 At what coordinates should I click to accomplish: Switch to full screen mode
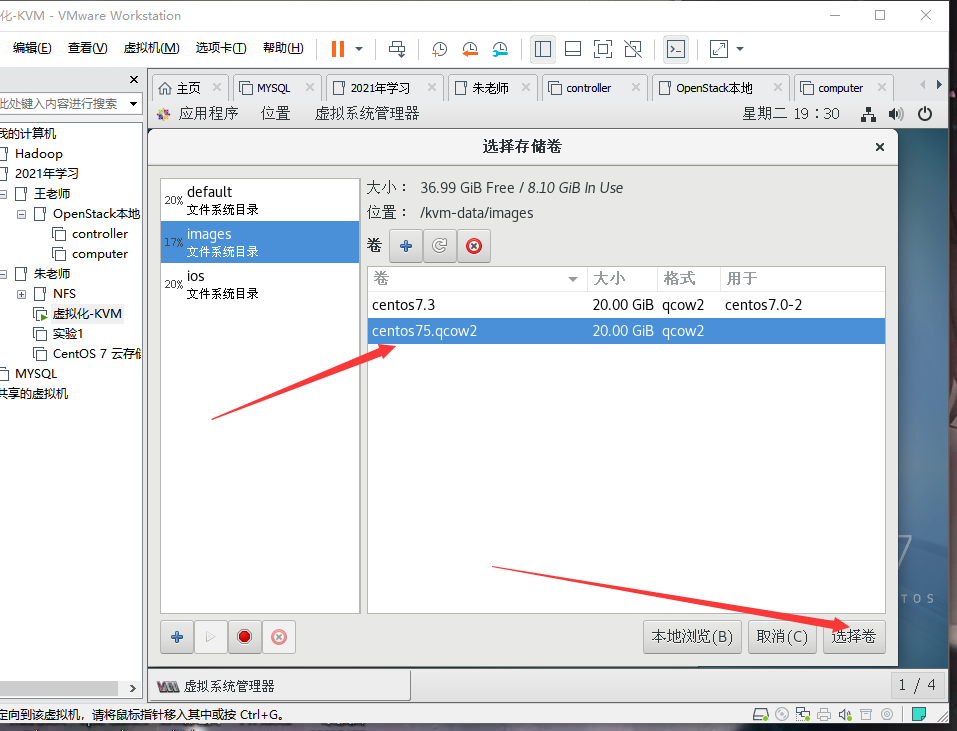tap(602, 49)
